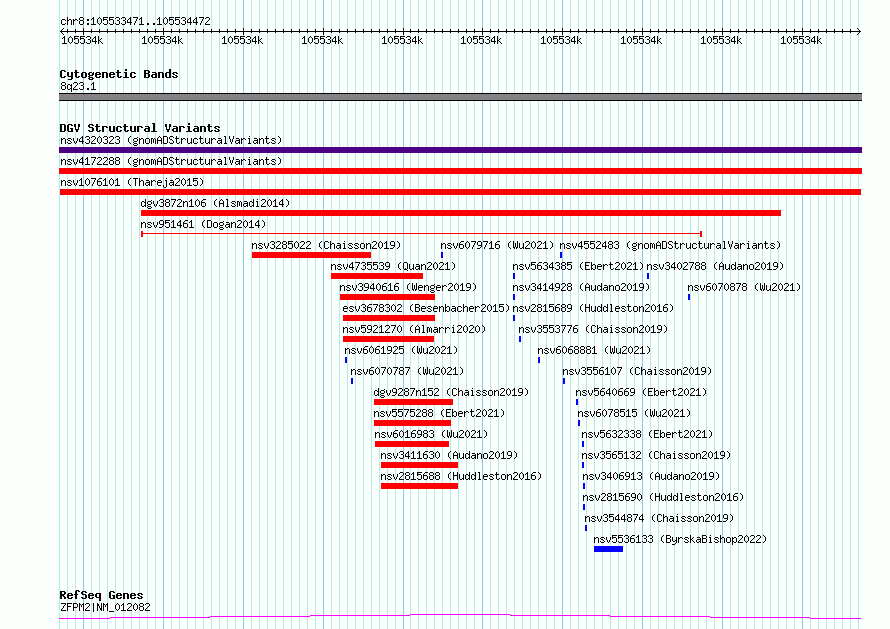Click the red bar under nsv3285022
Screen dimensions: 890x629
point(311,255)
